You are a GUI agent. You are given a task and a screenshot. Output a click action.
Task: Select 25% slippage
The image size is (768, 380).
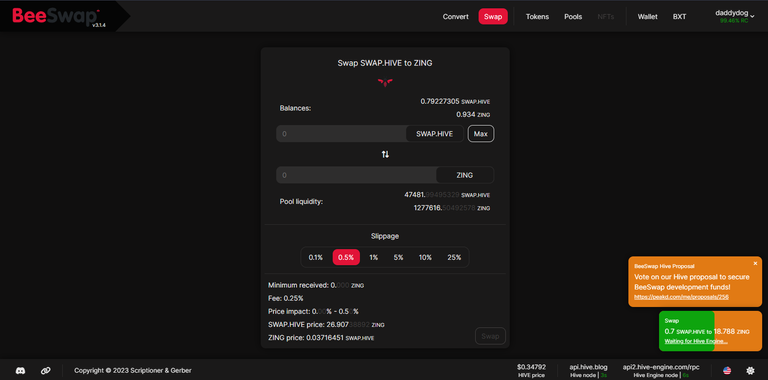tap(454, 258)
